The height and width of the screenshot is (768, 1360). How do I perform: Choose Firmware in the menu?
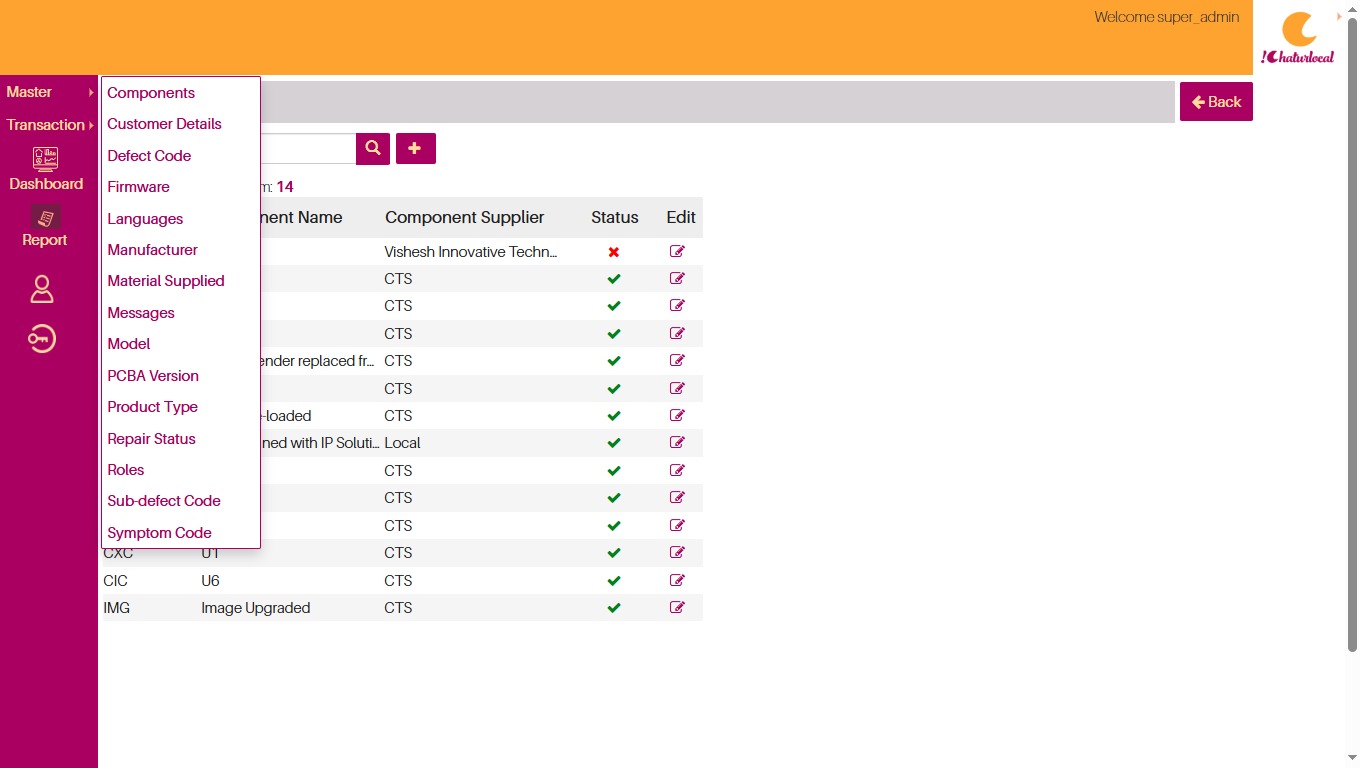[138, 187]
